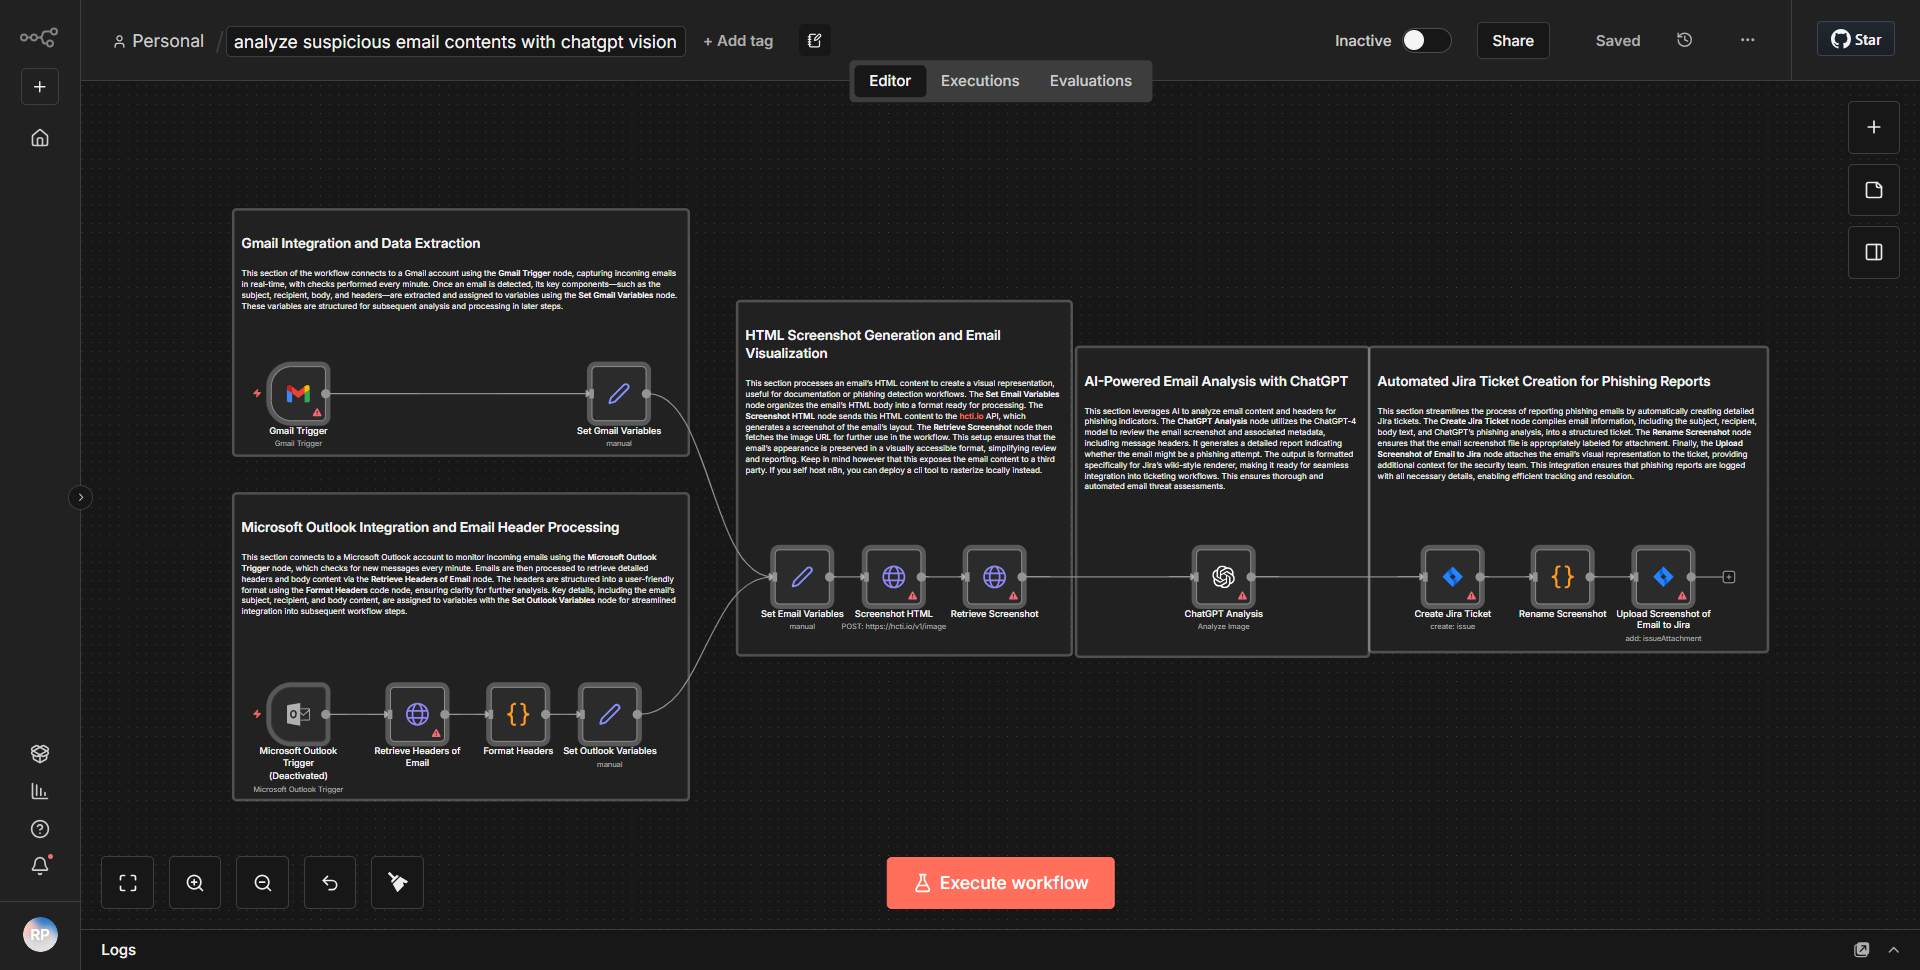The image size is (1920, 970).
Task: Click the workflow name field to rename it
Action: pyautogui.click(x=453, y=41)
